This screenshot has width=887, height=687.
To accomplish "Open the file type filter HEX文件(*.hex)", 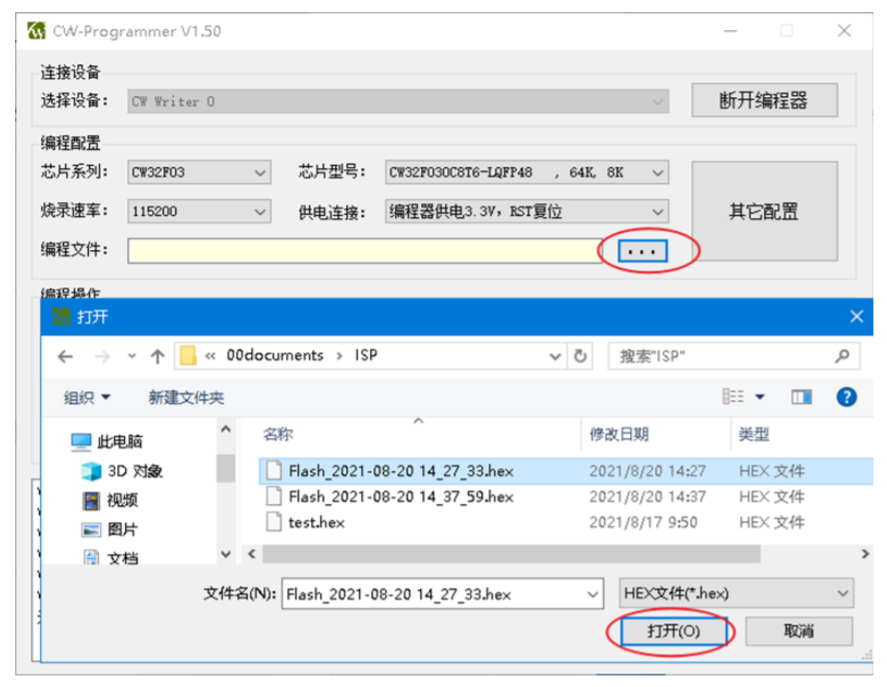I will [736, 593].
